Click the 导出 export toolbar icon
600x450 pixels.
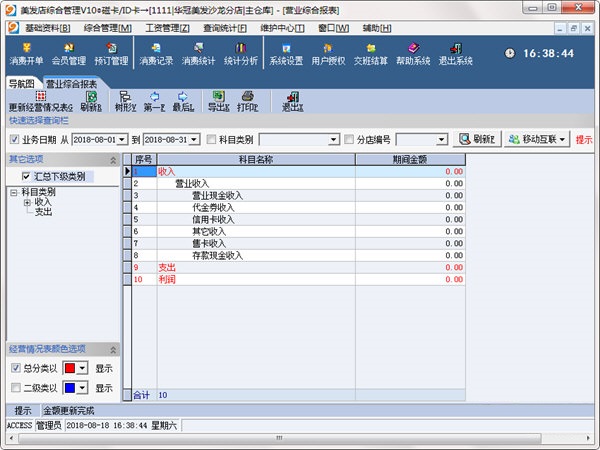(x=217, y=101)
